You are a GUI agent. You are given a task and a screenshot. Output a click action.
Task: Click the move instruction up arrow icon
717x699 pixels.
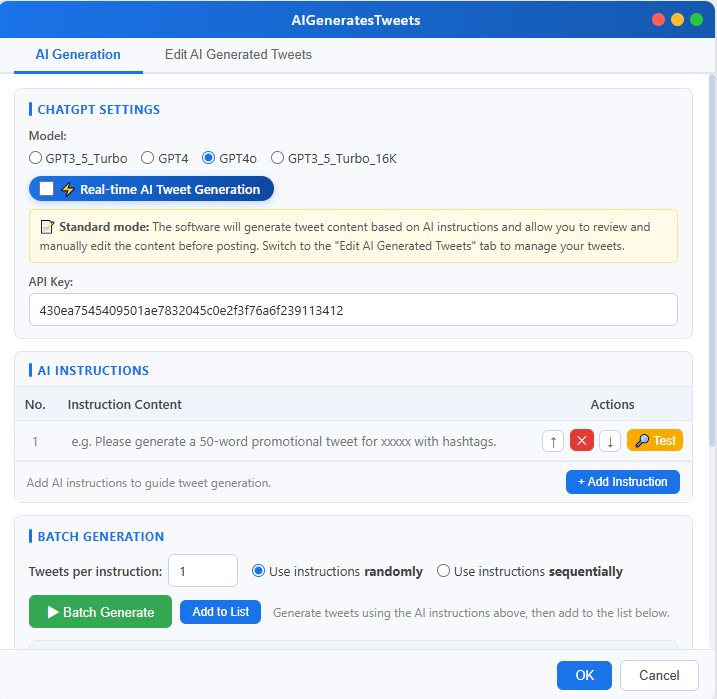tap(552, 441)
